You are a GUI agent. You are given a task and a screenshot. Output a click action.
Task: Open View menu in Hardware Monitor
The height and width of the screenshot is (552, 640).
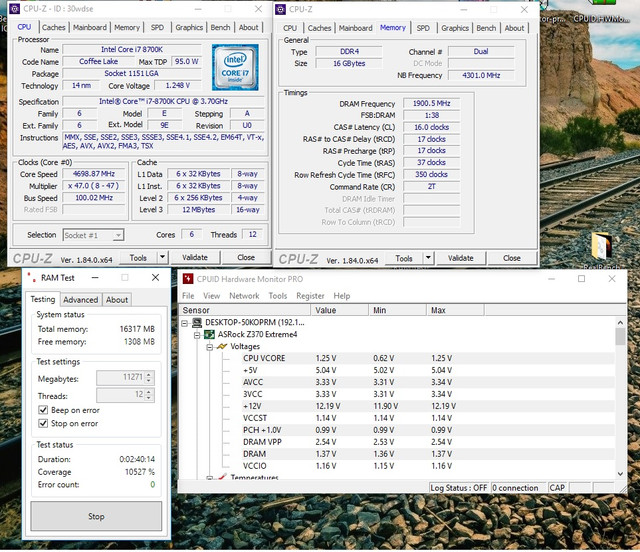211,296
